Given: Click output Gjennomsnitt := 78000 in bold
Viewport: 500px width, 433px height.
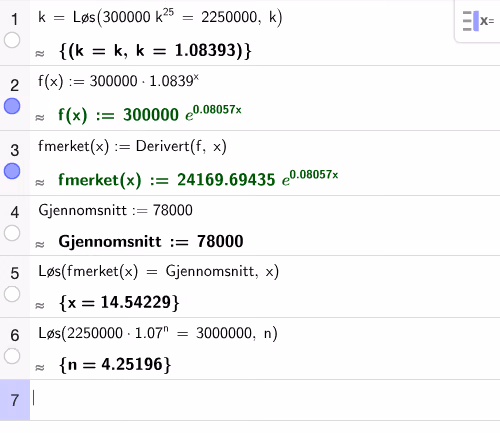Looking at the screenshot, I should [x=151, y=241].
